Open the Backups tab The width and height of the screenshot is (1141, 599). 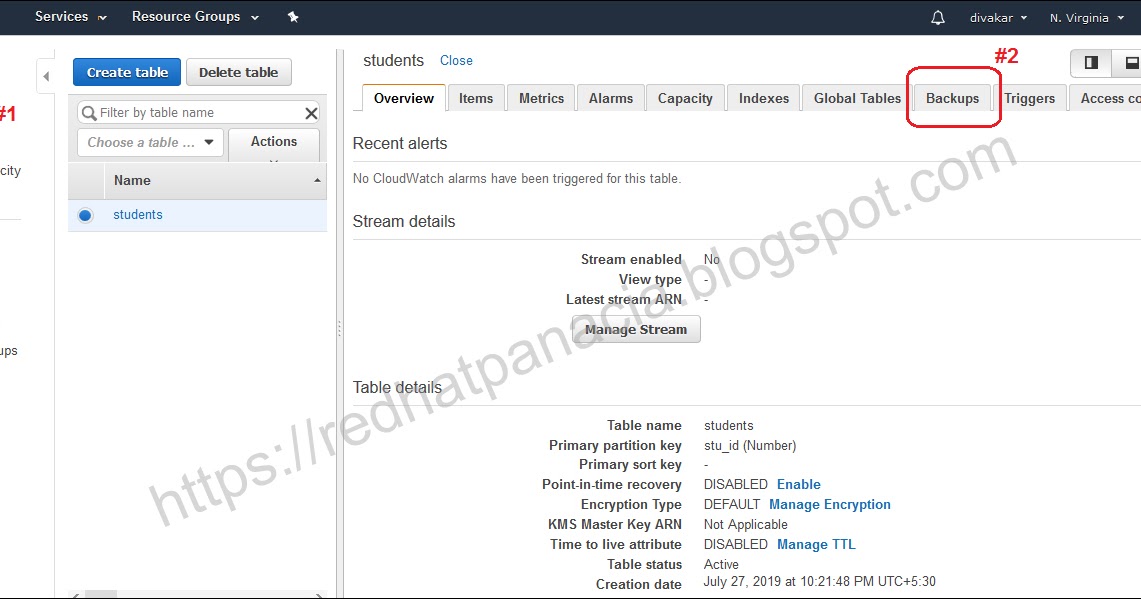[x=951, y=97]
